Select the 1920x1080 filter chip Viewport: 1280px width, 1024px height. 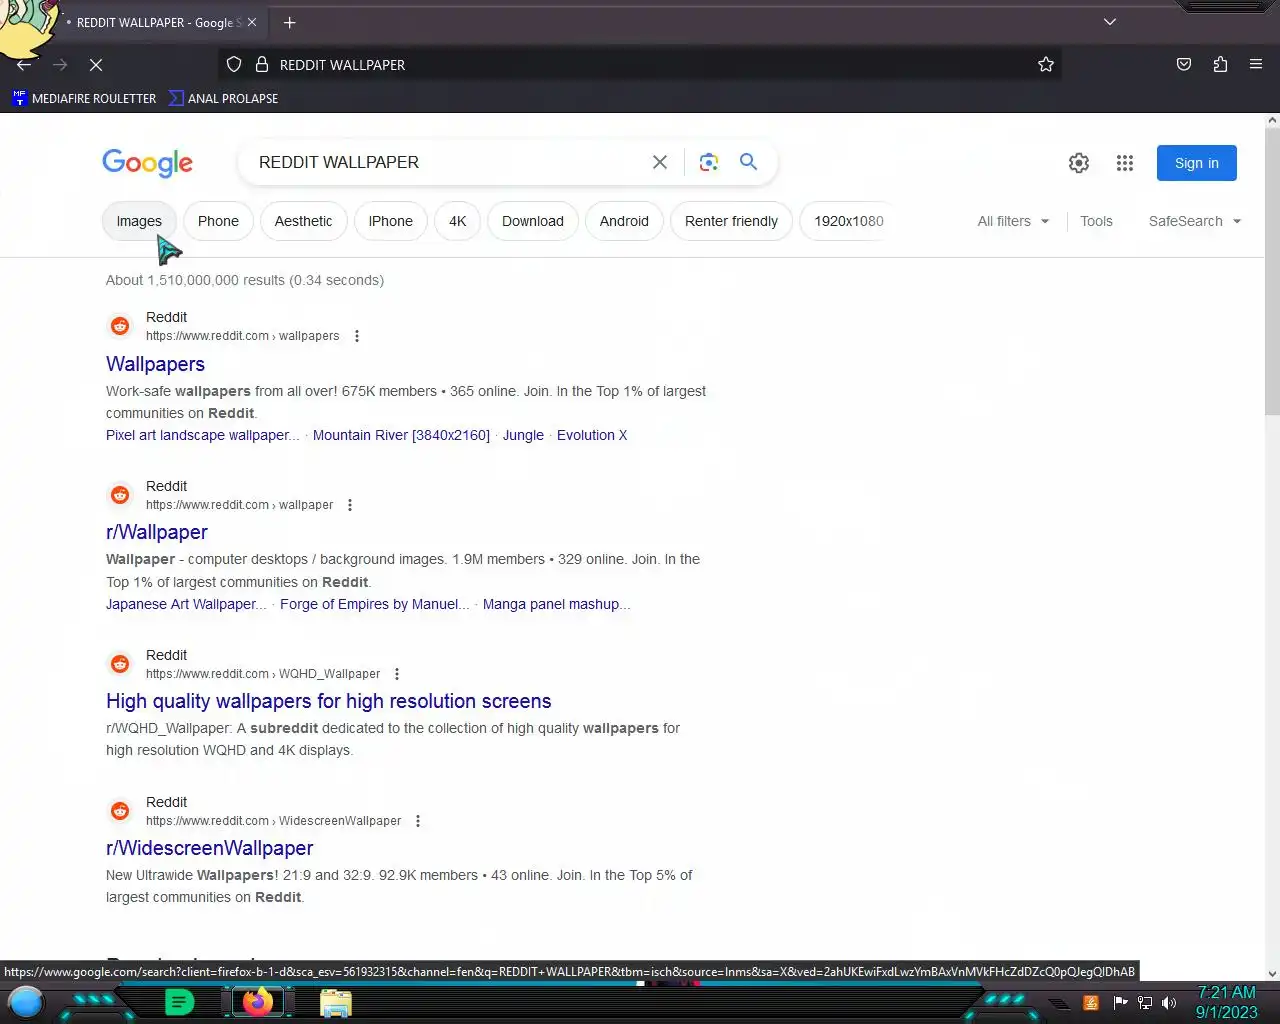(x=848, y=221)
